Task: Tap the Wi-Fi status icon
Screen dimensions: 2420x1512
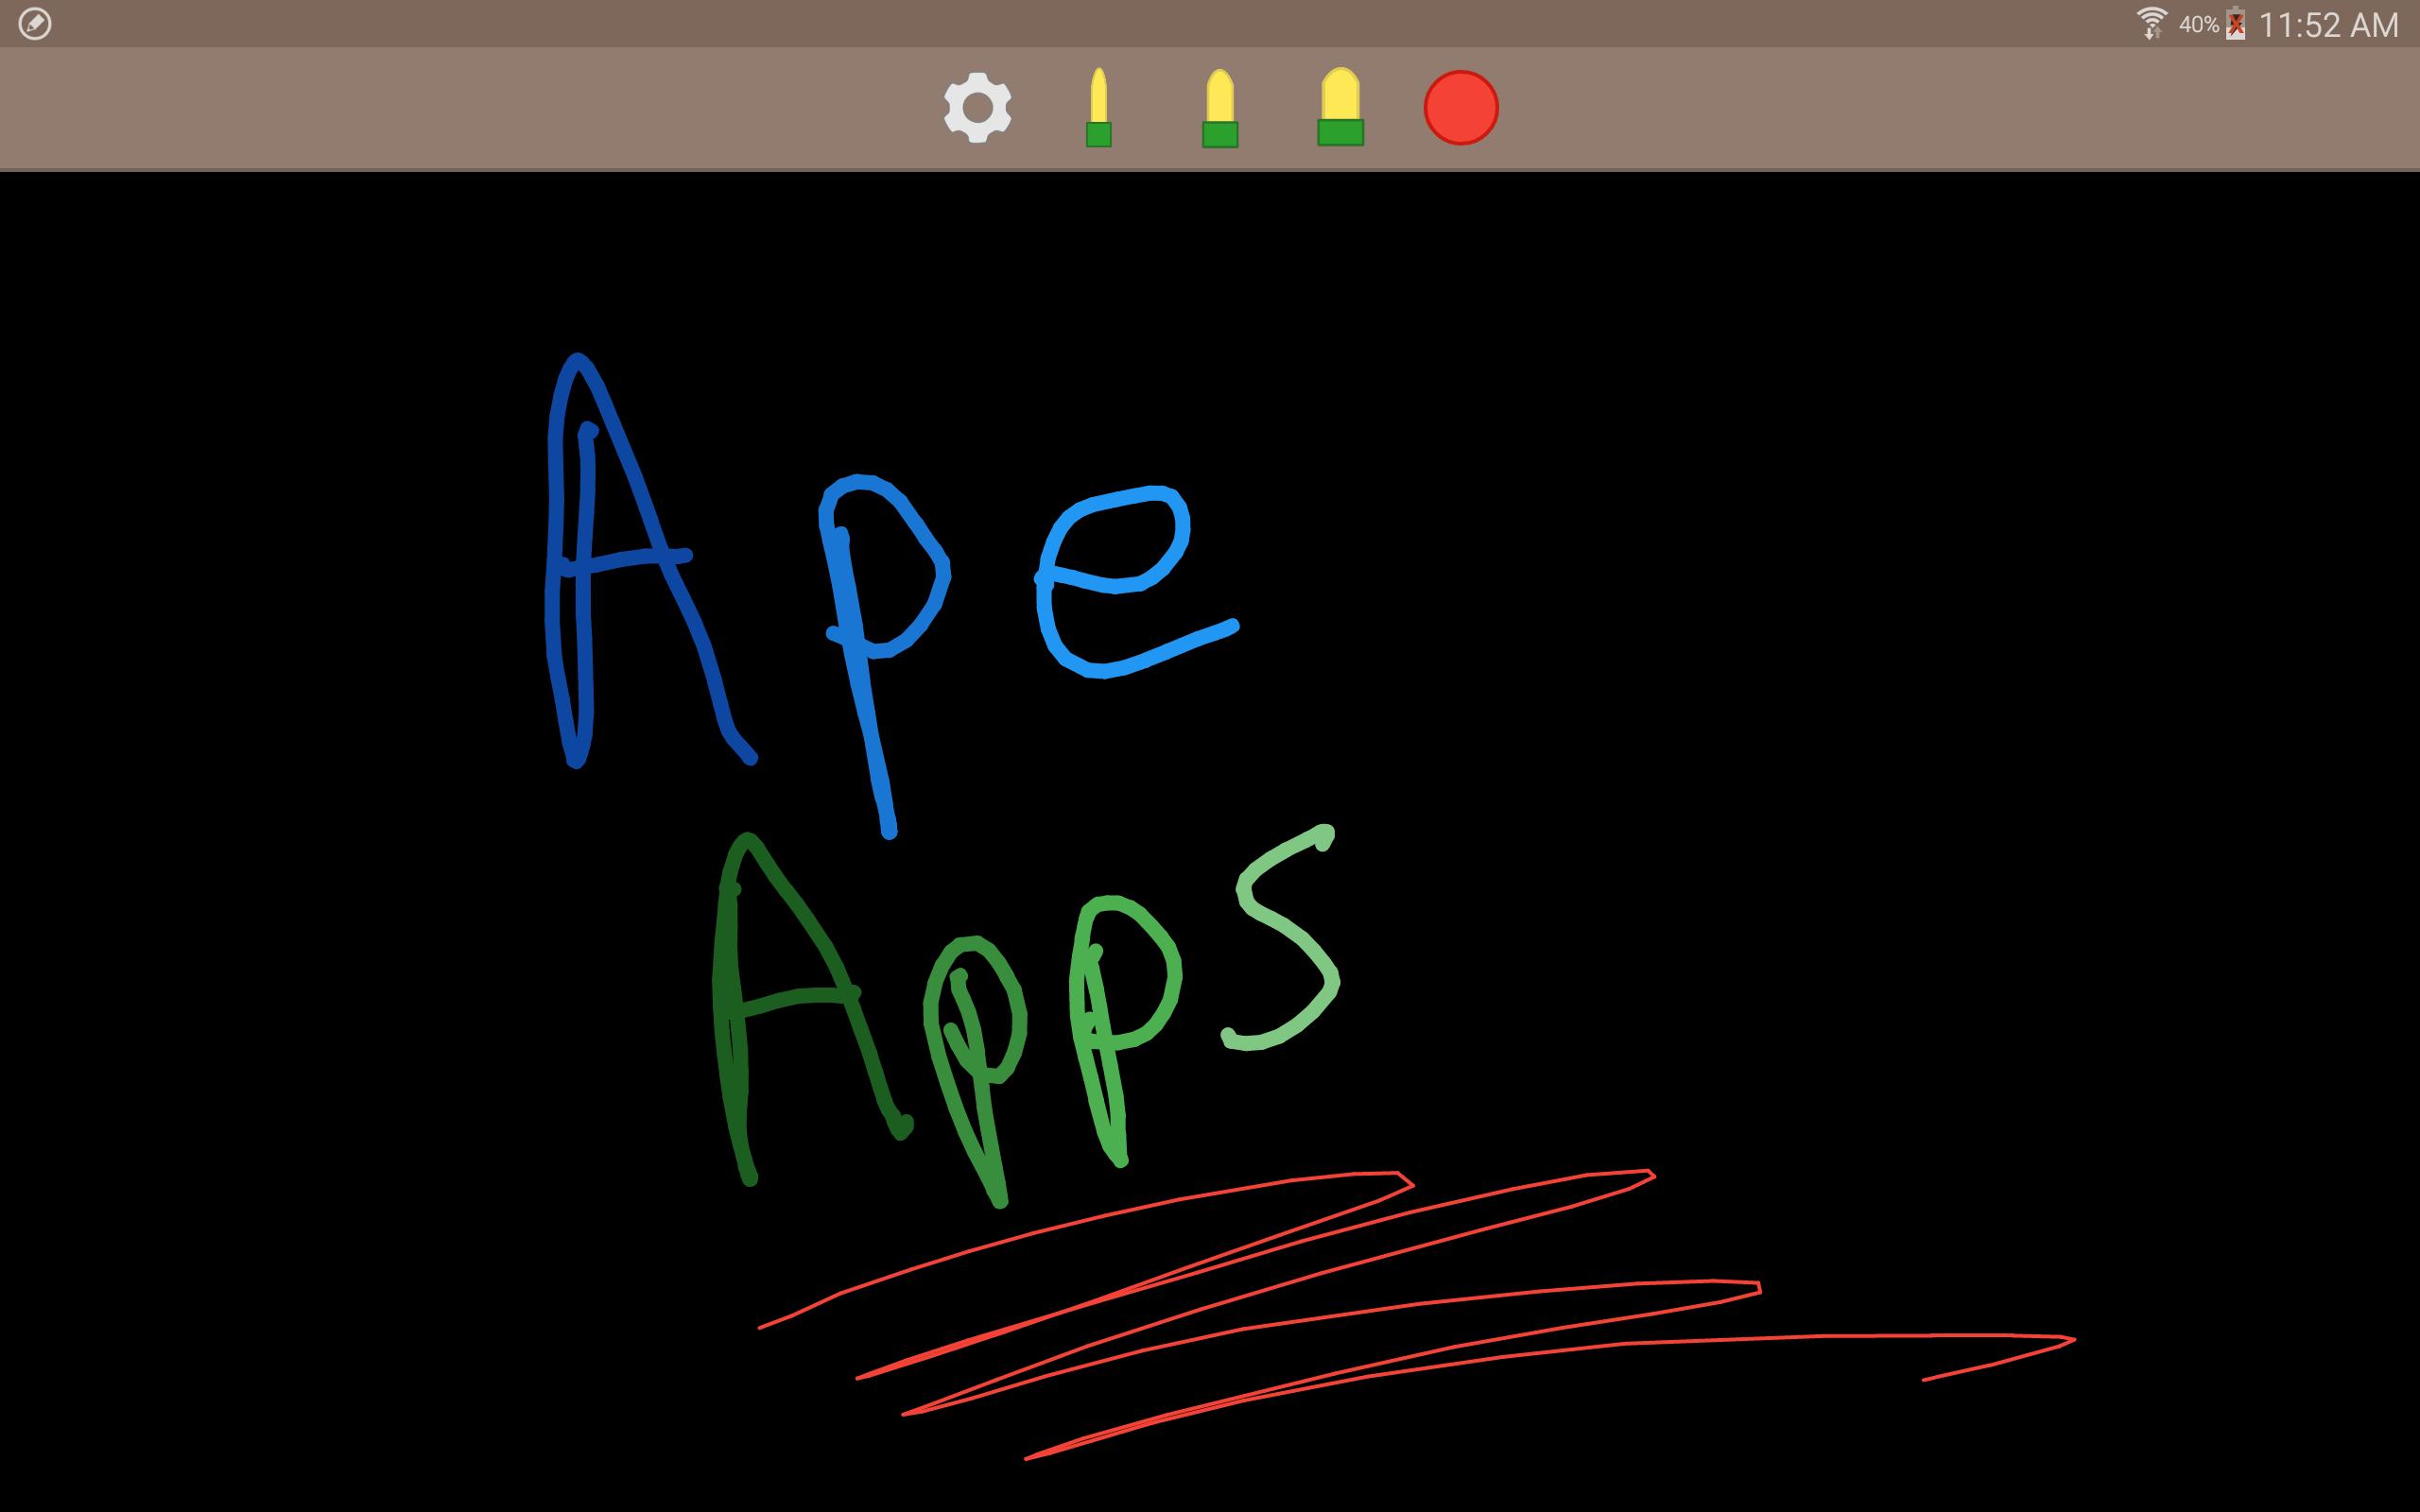Action: [2150, 24]
